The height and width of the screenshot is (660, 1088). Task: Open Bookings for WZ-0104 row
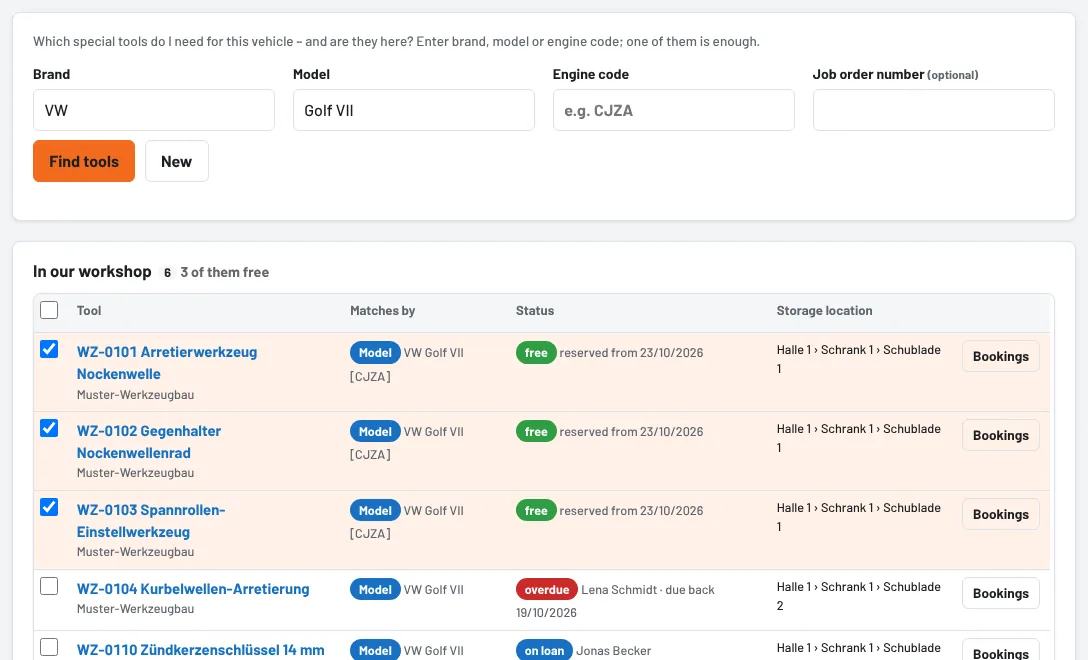click(1001, 593)
